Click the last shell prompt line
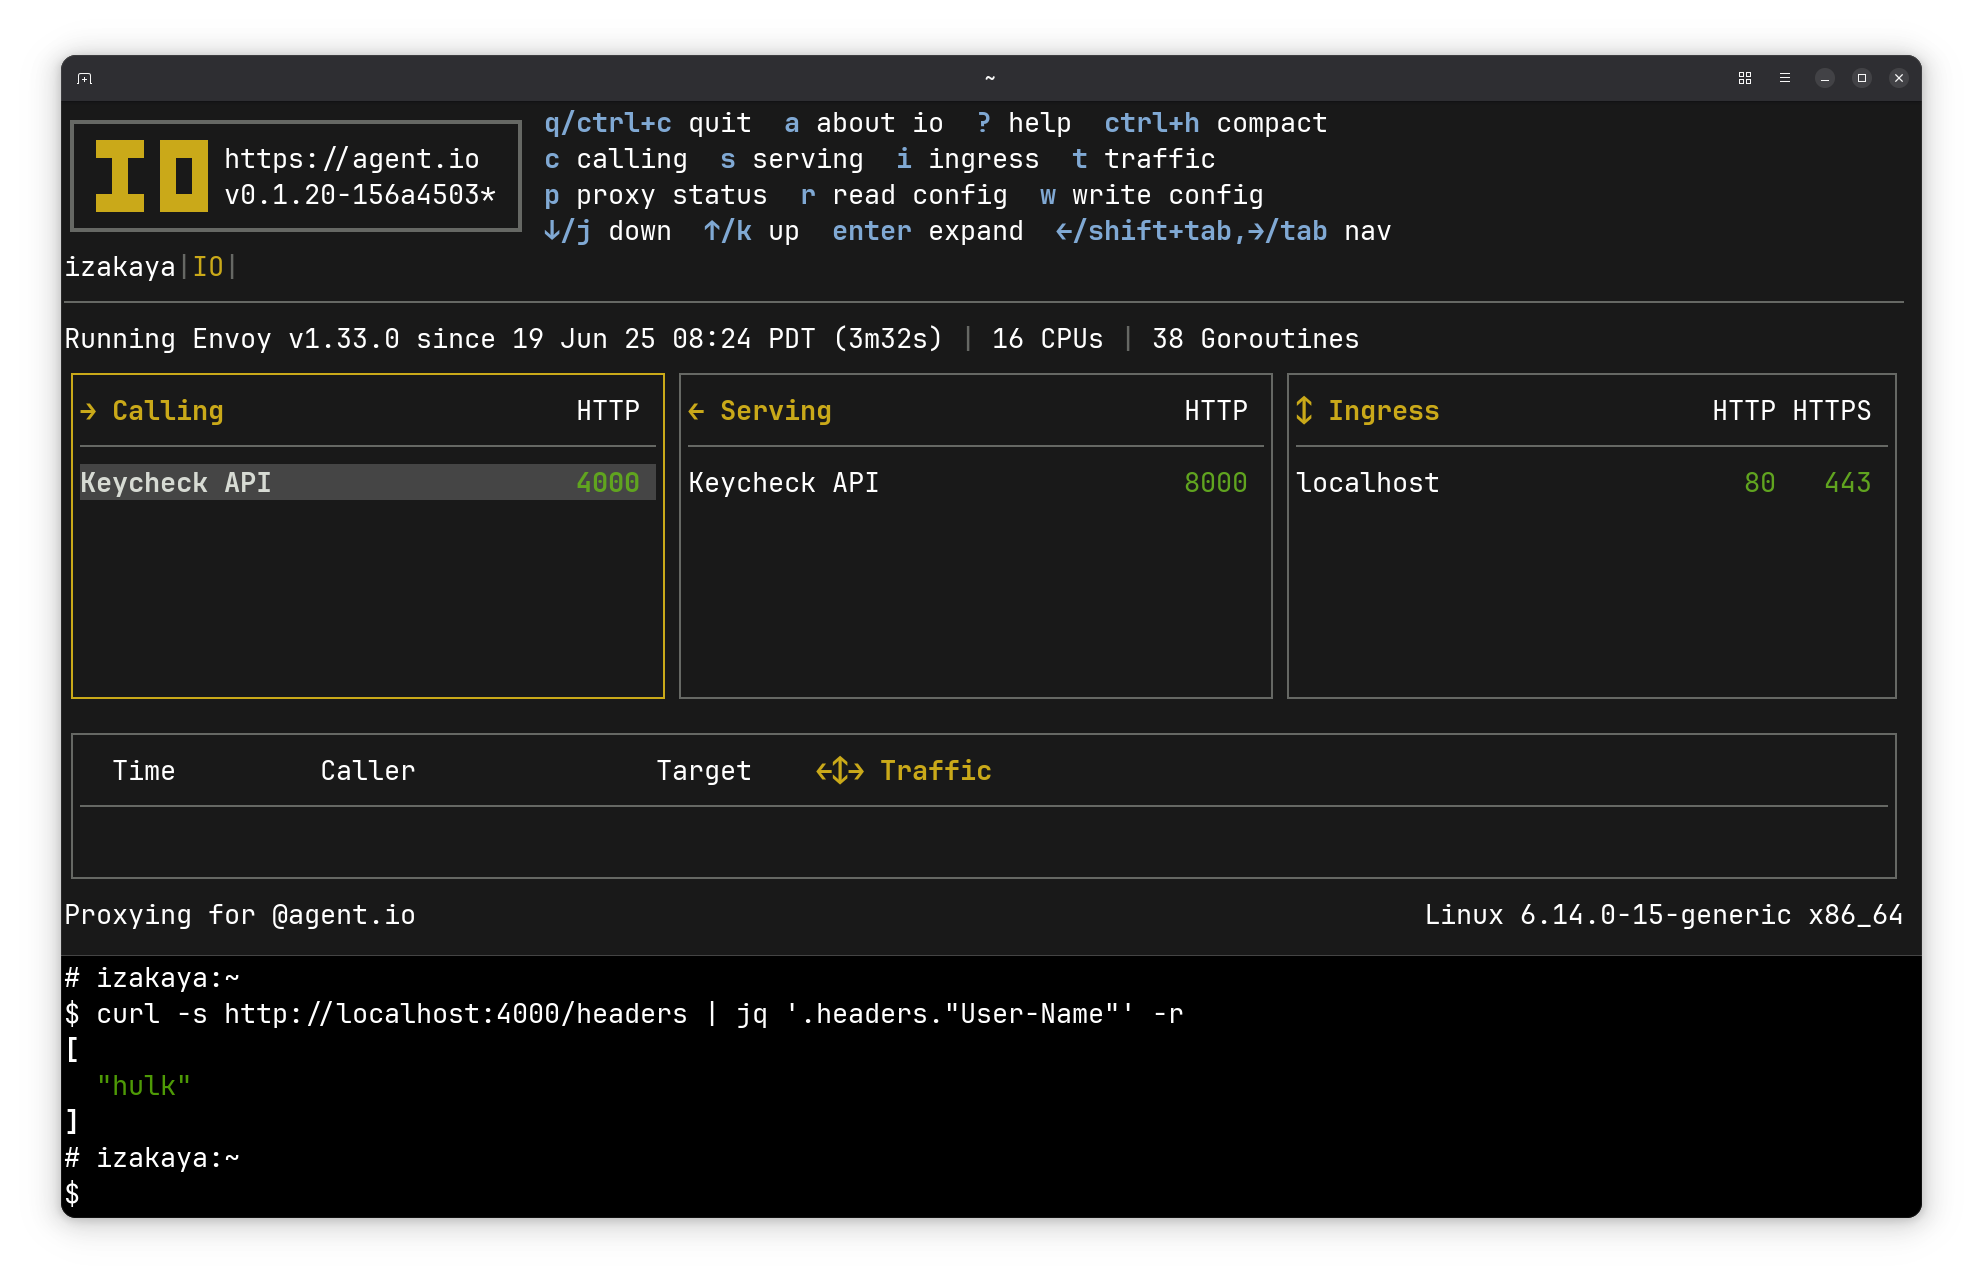Viewport: 1983px width, 1285px height. (72, 1194)
